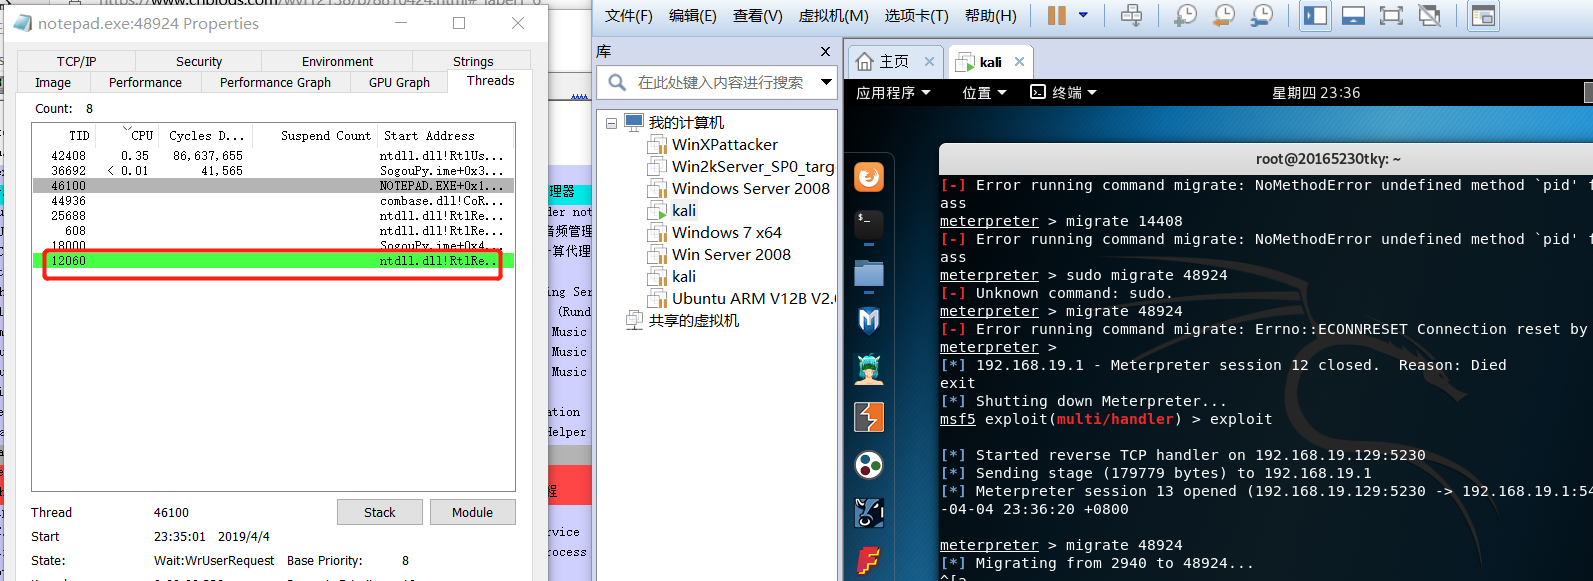Click the console view icon at toolbar end
The width and height of the screenshot is (1593, 581).
pos(1483,15)
